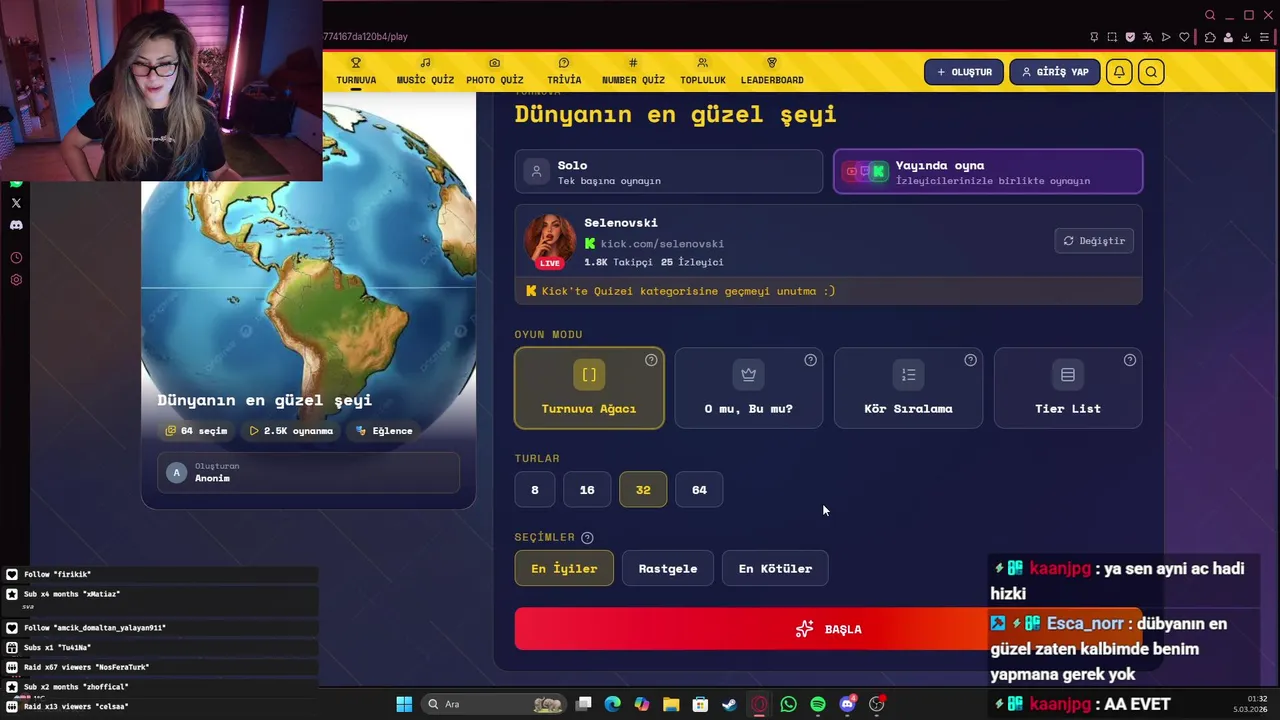
Task: Open Spotify from taskbar
Action: [817, 704]
